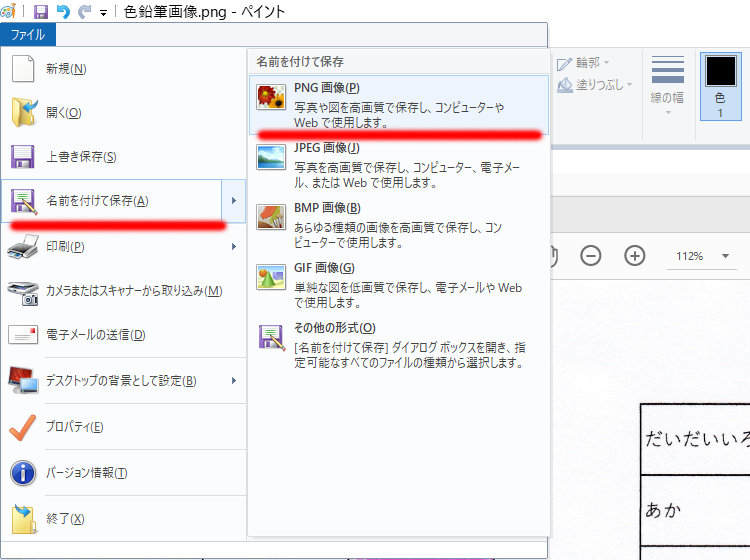
Task: Select the 色 1 black color swatch
Action: point(721,86)
